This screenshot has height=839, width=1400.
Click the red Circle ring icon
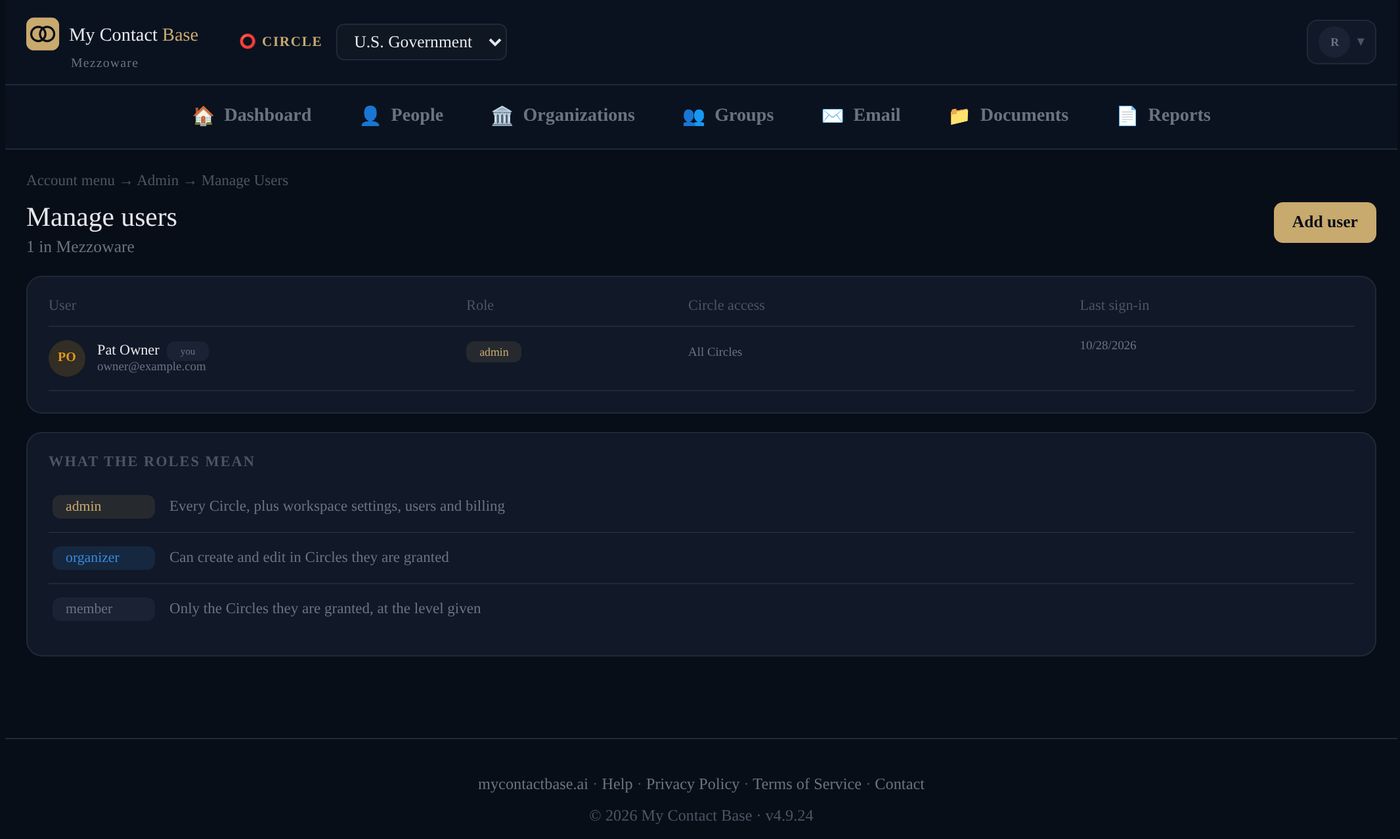click(x=247, y=42)
